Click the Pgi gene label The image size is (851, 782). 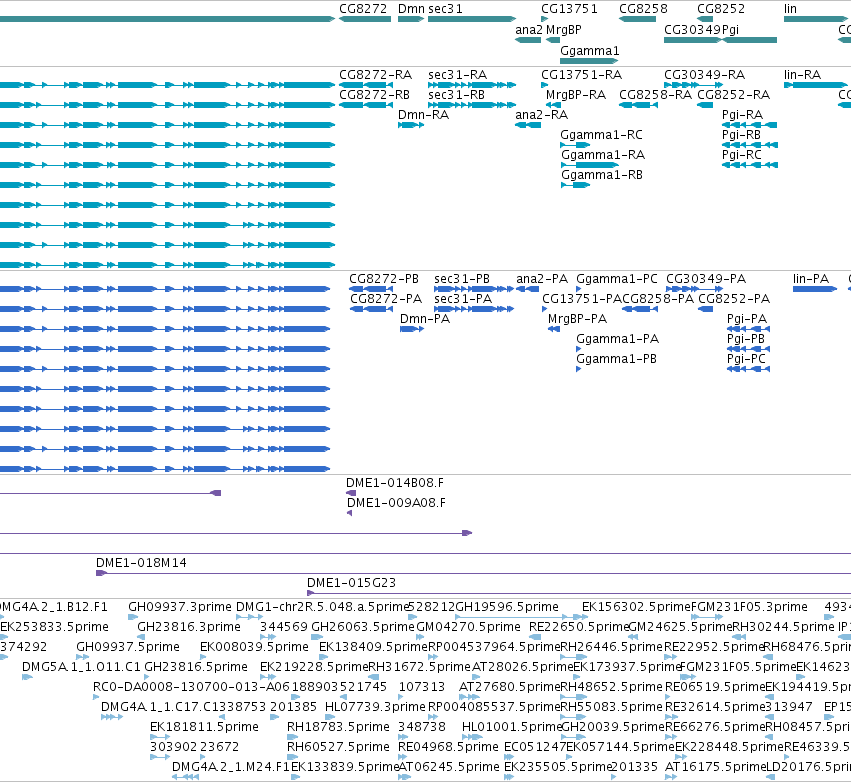pos(731,29)
